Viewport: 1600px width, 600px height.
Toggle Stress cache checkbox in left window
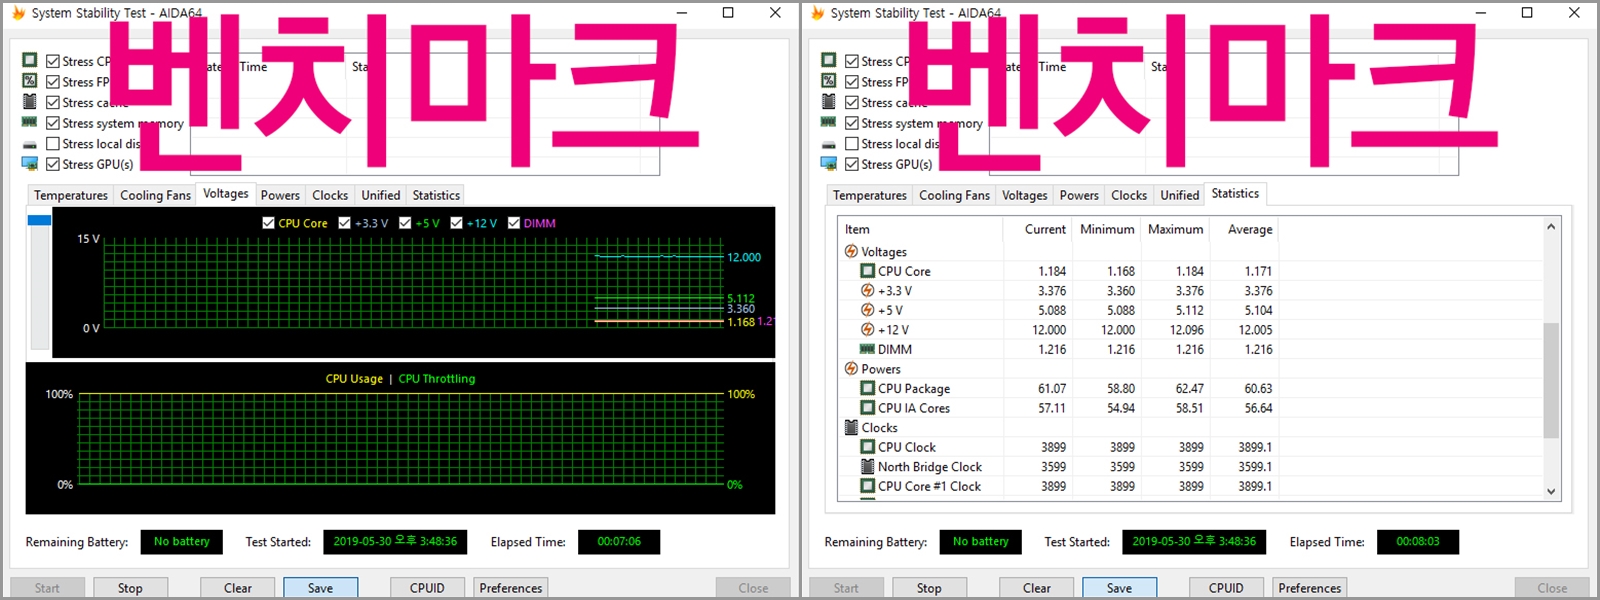pos(53,102)
